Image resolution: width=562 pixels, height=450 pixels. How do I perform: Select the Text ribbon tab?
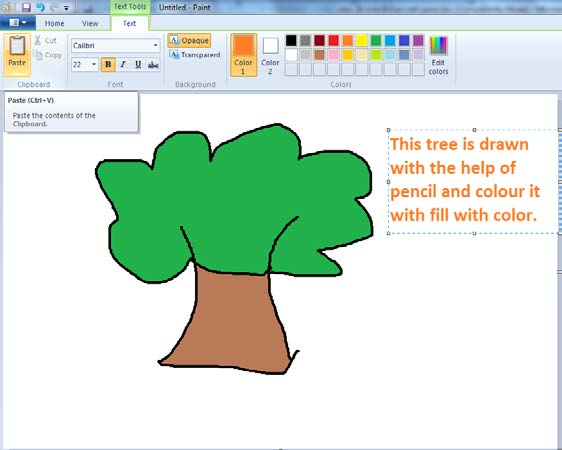tap(129, 23)
